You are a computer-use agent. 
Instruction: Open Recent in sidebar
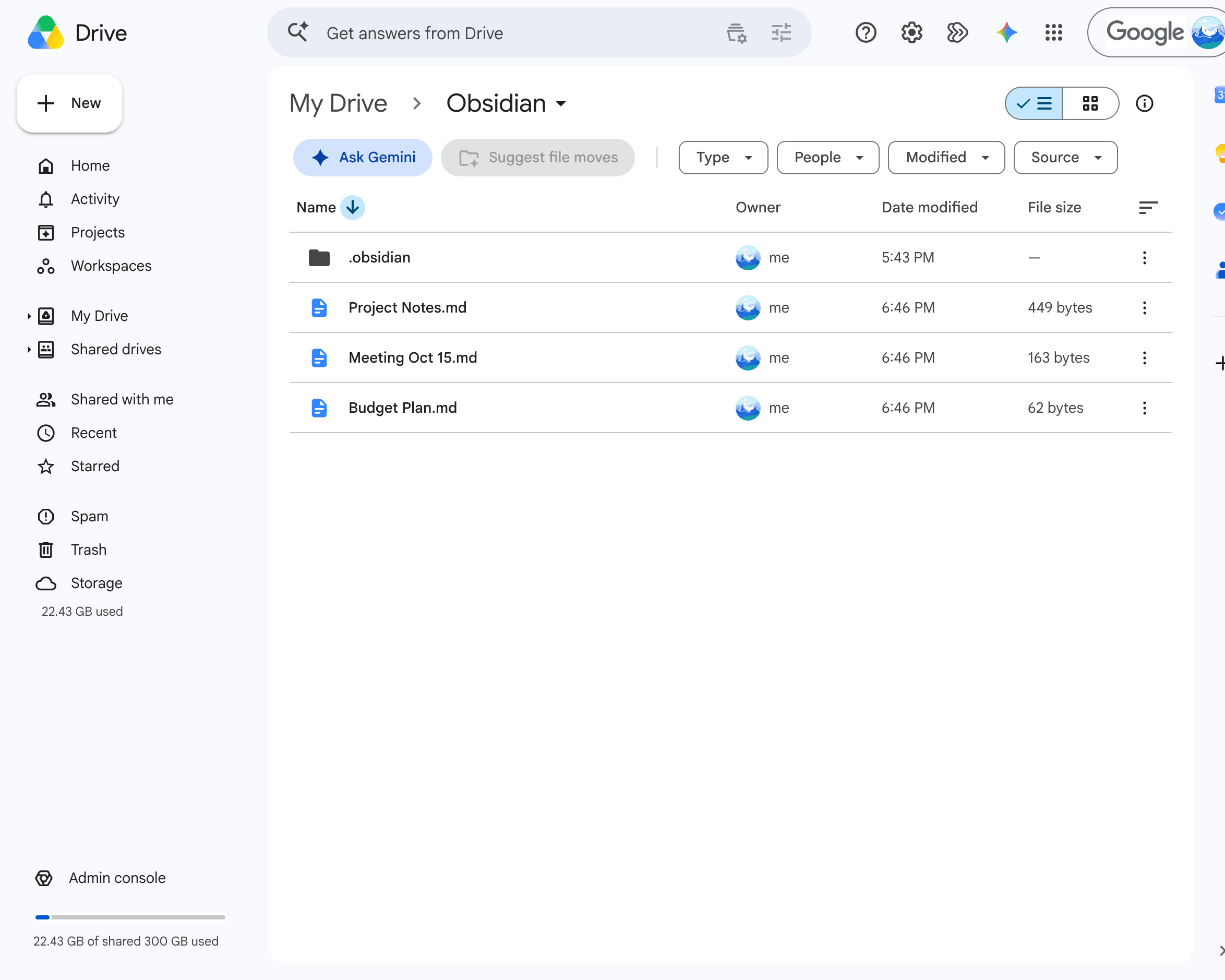[94, 433]
